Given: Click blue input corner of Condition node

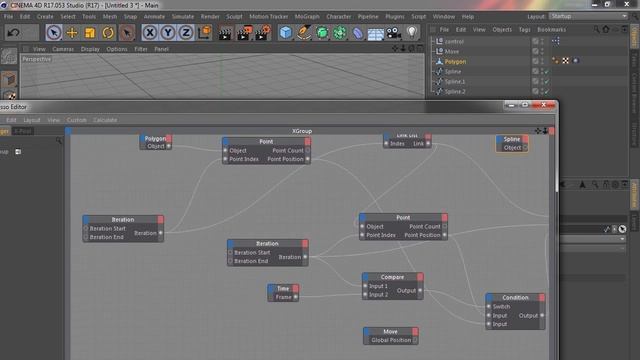Looking at the screenshot, I should [x=489, y=298].
